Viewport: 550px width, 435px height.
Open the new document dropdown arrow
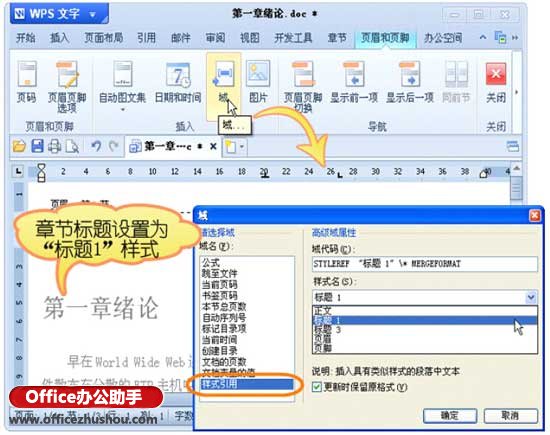click(242, 147)
